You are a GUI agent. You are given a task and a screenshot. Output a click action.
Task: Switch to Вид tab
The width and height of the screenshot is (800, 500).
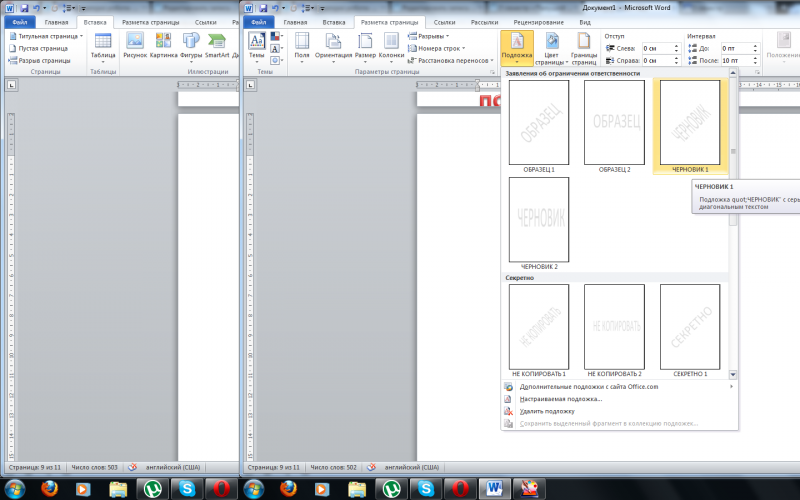(x=585, y=22)
